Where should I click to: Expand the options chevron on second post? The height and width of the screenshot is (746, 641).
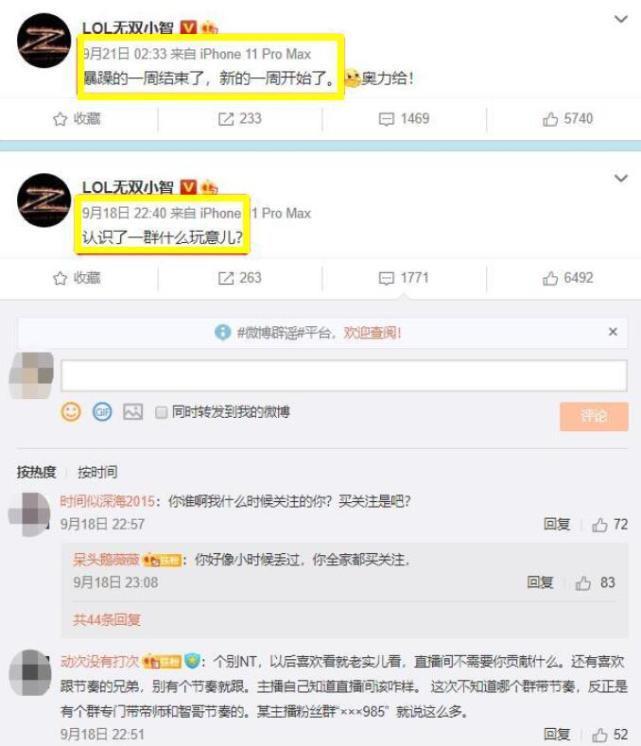point(621,178)
